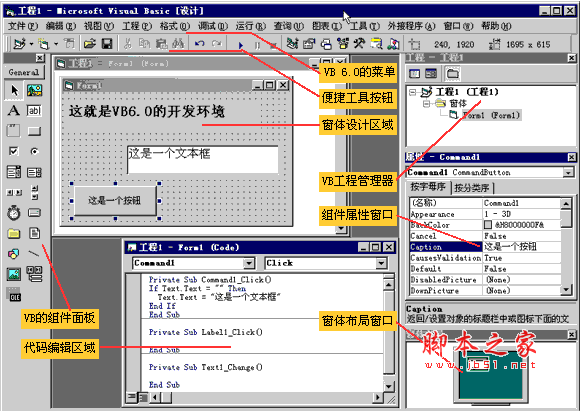Open the 工具(T) menu

click(x=365, y=26)
